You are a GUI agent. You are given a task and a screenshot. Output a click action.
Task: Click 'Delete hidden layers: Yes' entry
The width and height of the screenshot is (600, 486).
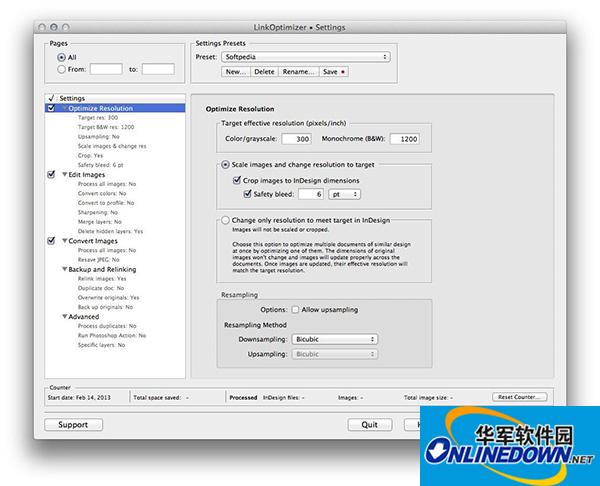click(110, 231)
